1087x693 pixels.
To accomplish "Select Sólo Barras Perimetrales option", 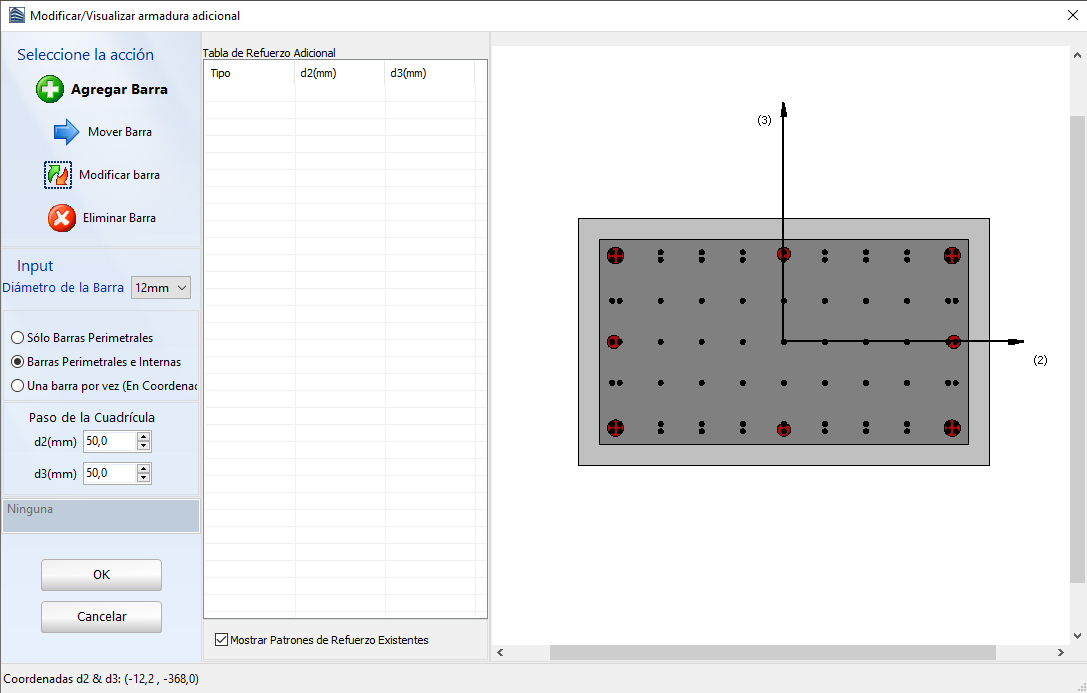I will [x=18, y=338].
